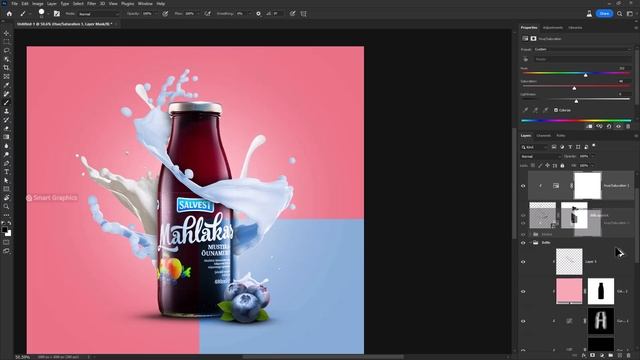The width and height of the screenshot is (640, 360).
Task: Switch to the Channels tab
Action: [x=544, y=136]
